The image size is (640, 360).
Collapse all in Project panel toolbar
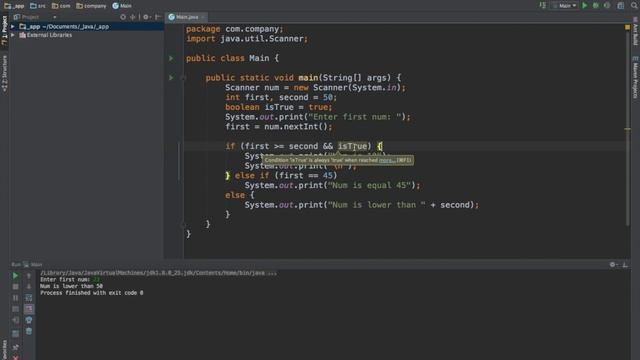(x=133, y=17)
